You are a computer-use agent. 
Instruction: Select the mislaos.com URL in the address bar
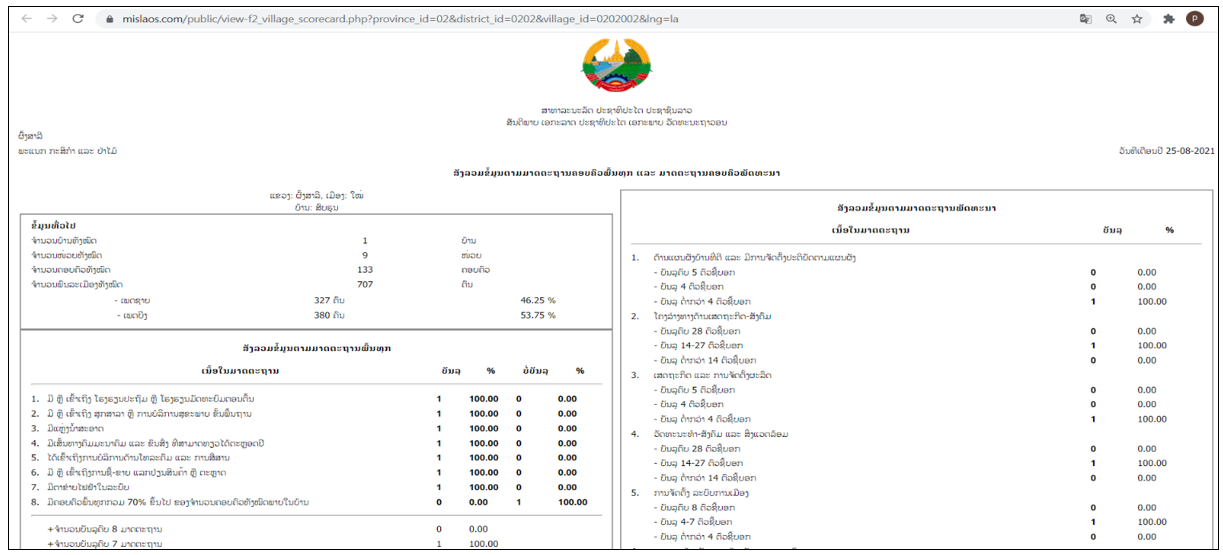click(x=402, y=19)
